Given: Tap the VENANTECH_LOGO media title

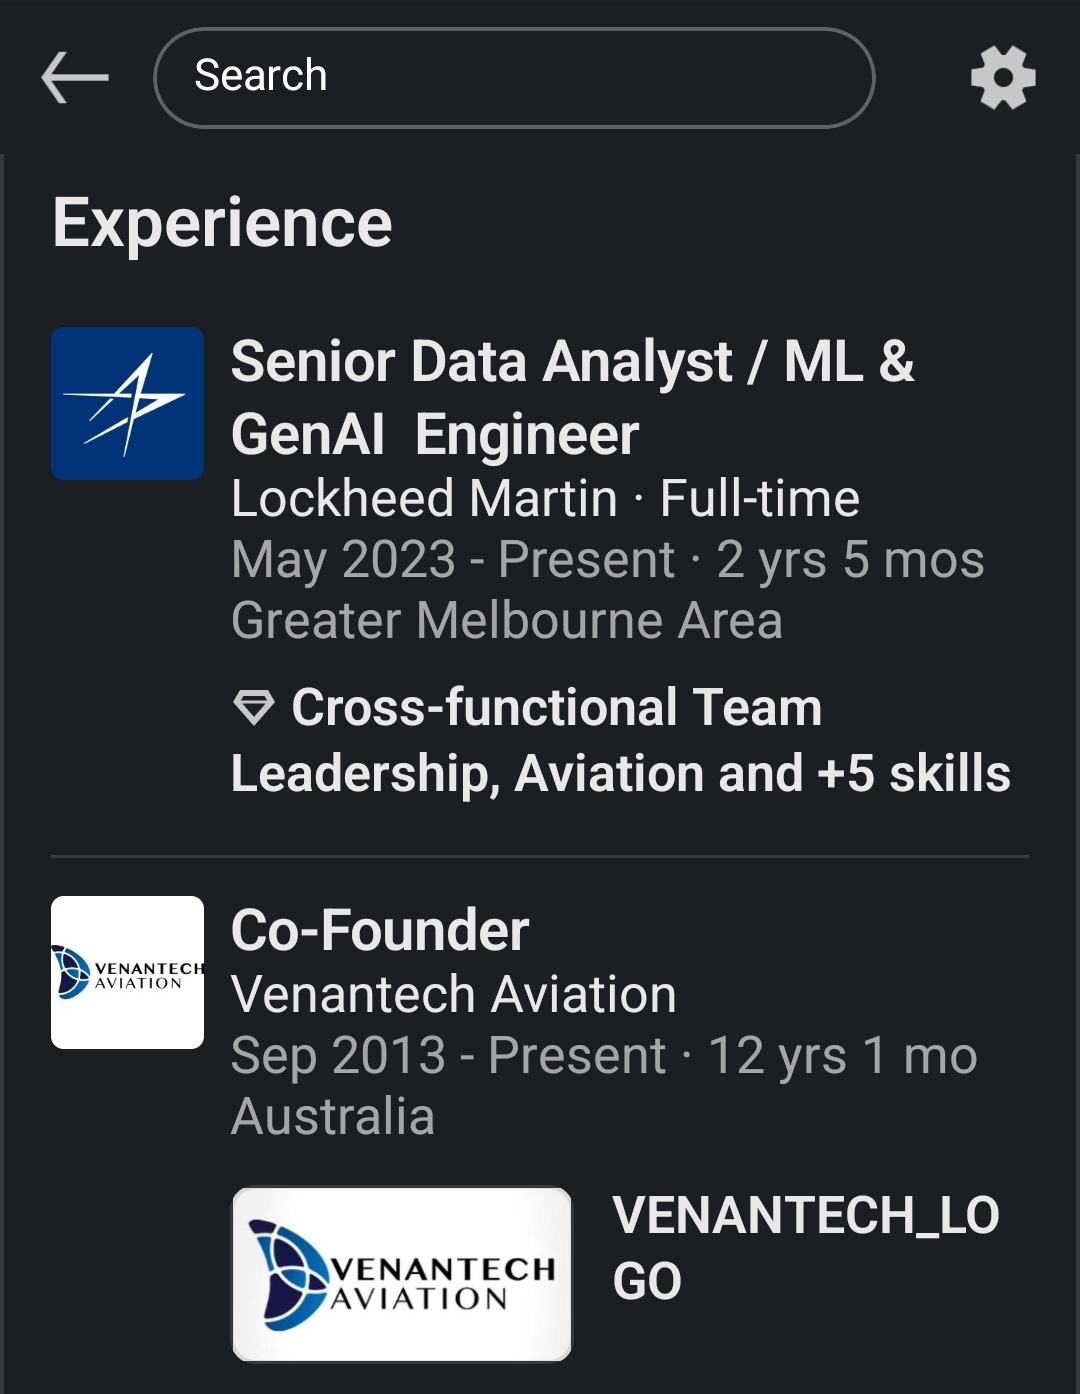Looking at the screenshot, I should [806, 1248].
